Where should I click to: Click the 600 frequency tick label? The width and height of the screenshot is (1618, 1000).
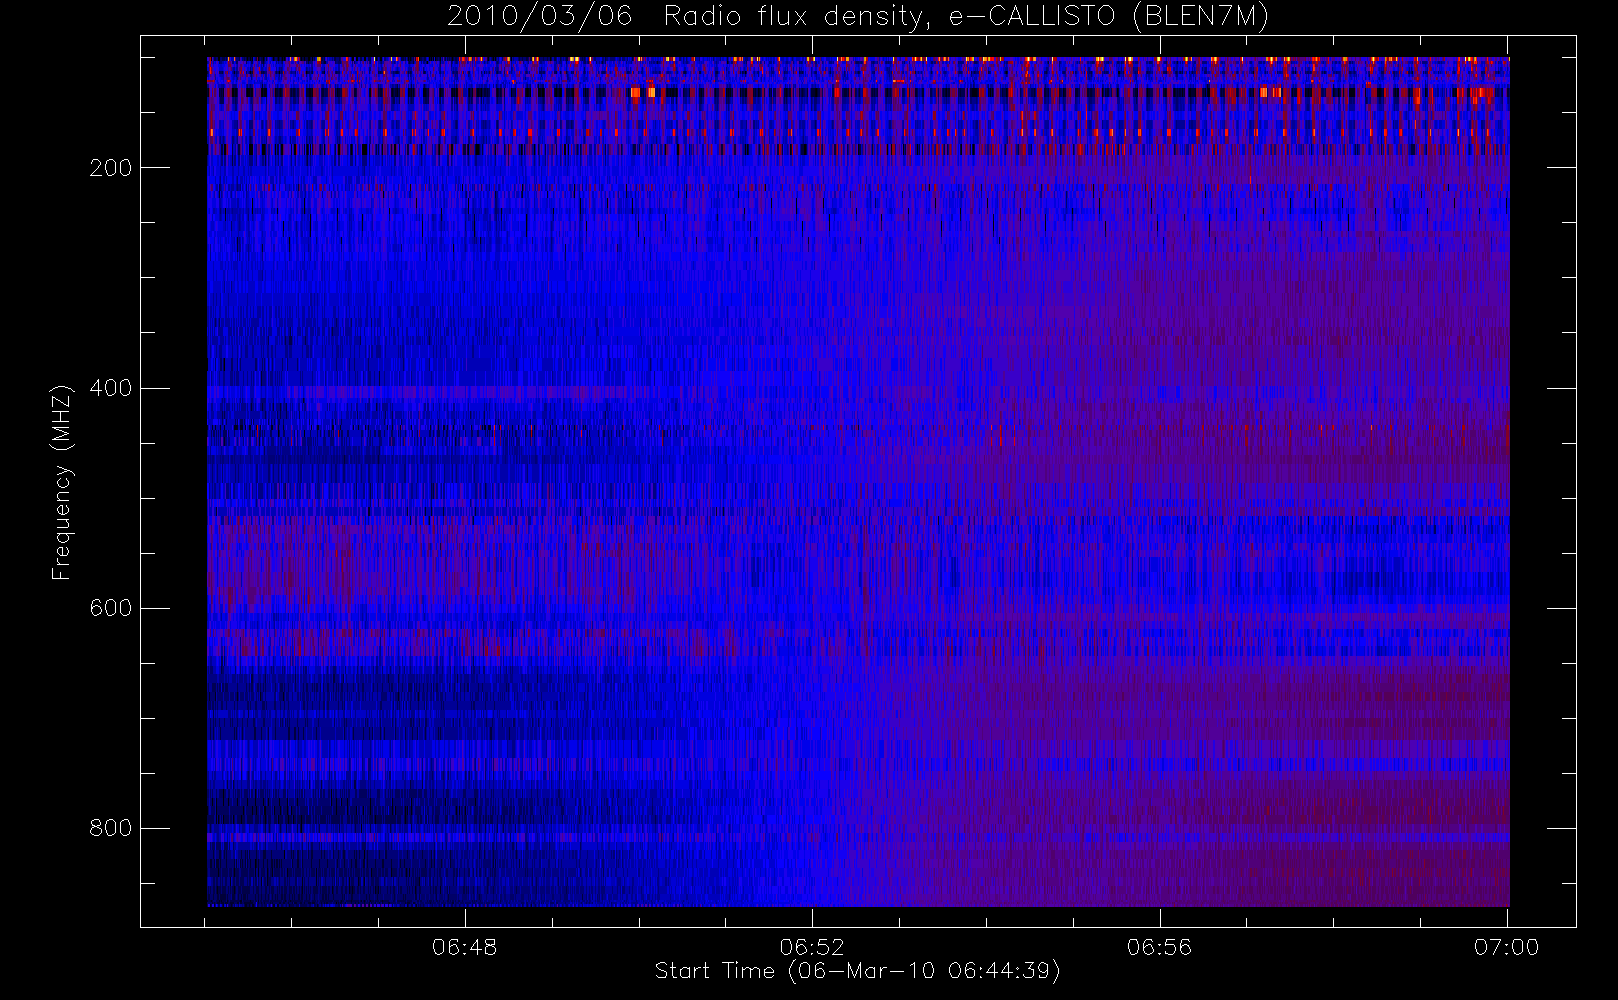click(x=111, y=608)
